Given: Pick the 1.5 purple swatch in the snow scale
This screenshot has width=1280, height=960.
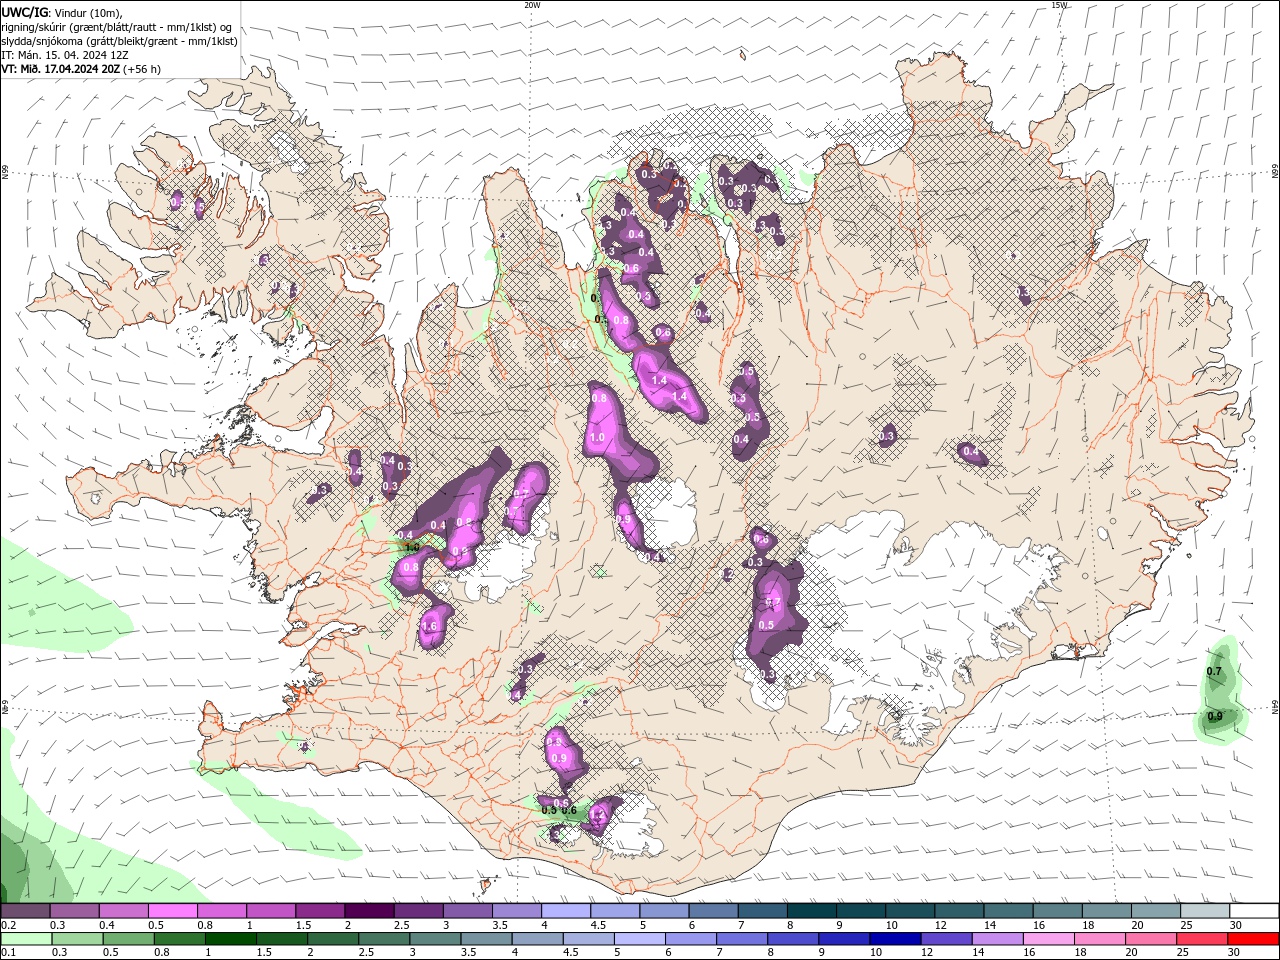Looking at the screenshot, I should 319,911.
